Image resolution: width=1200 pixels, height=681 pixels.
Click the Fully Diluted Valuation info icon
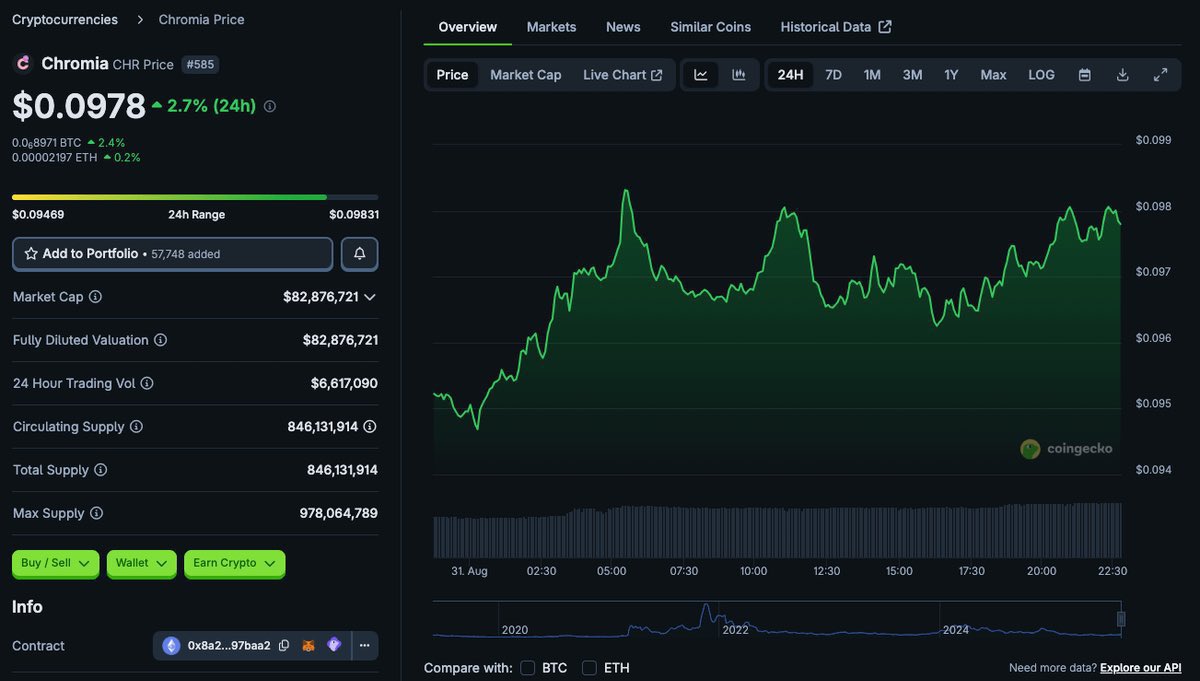(160, 340)
